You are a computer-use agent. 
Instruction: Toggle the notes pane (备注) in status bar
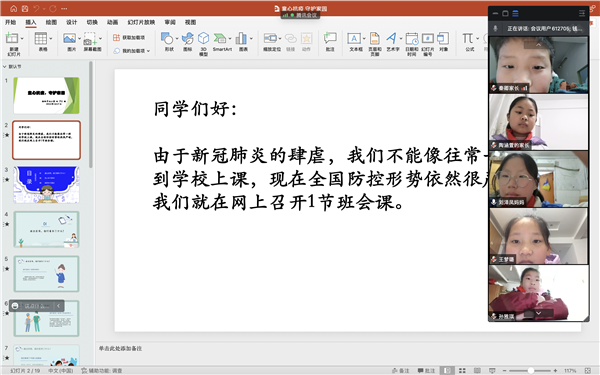[401, 370]
